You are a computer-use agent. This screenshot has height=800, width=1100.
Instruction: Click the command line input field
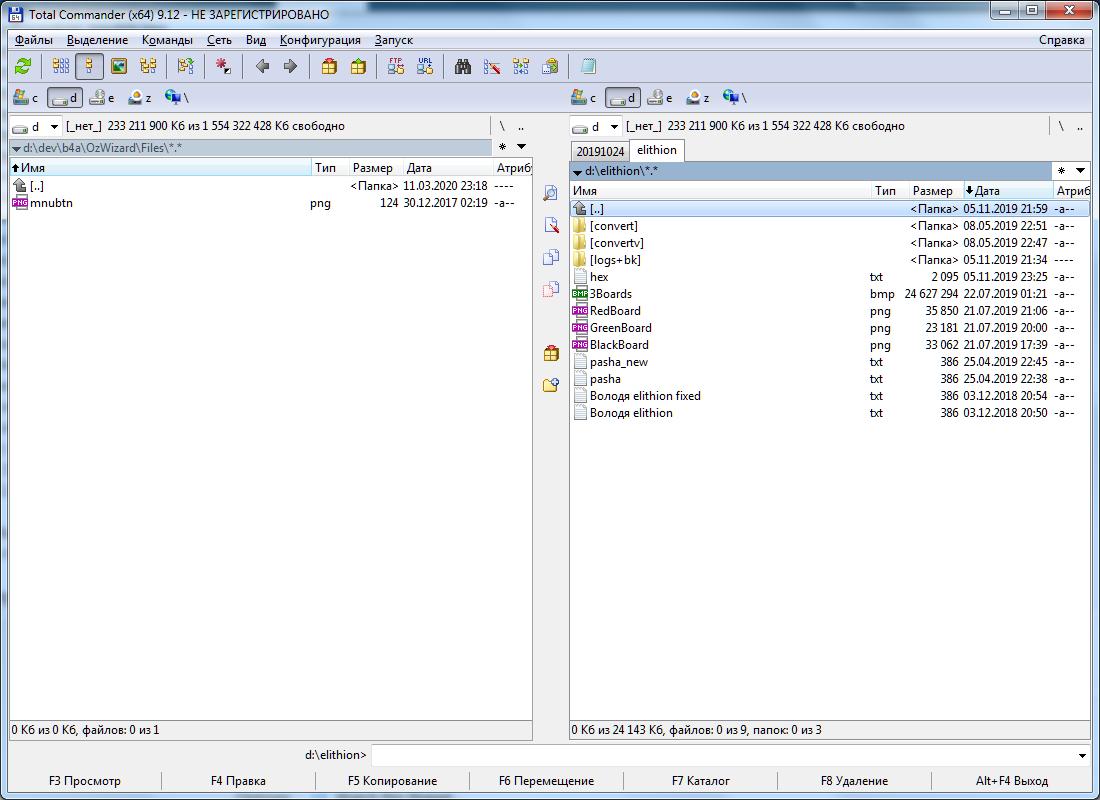pos(723,755)
